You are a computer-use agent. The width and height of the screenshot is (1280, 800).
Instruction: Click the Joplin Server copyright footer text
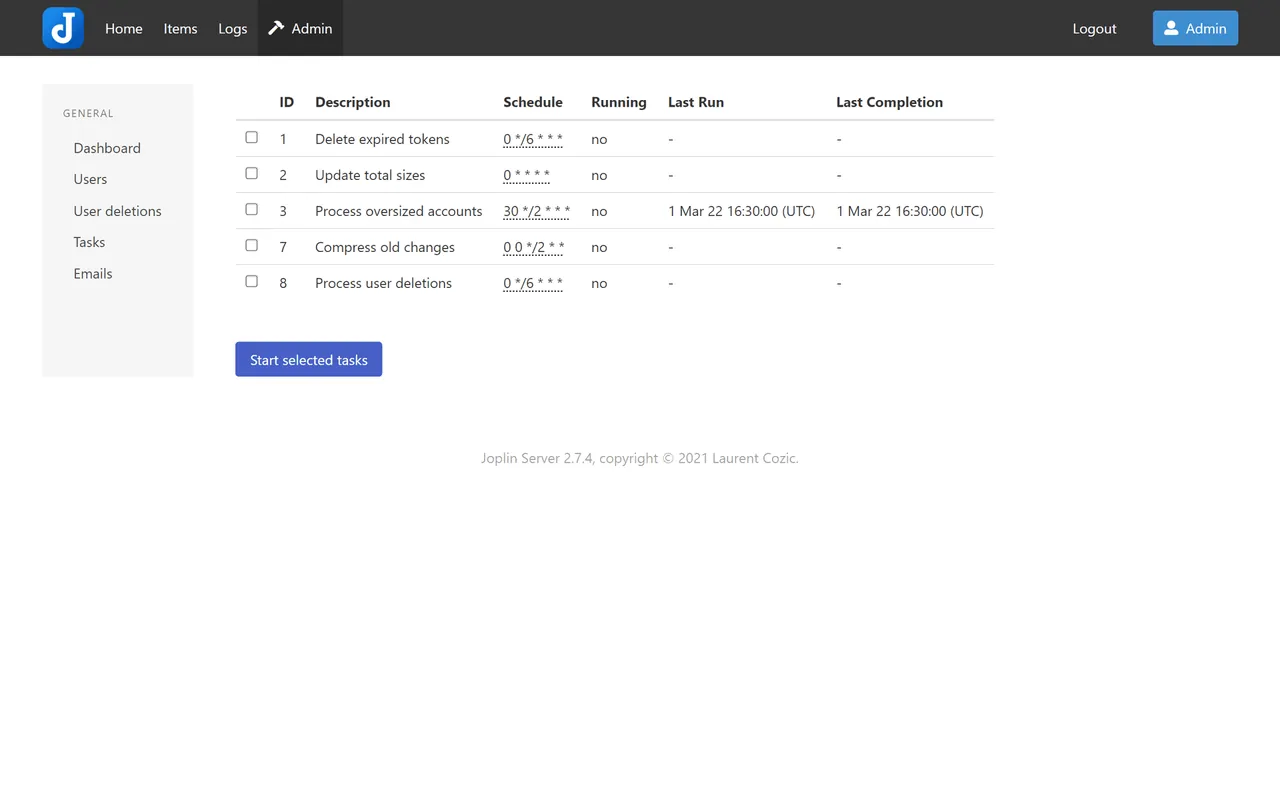coord(640,458)
